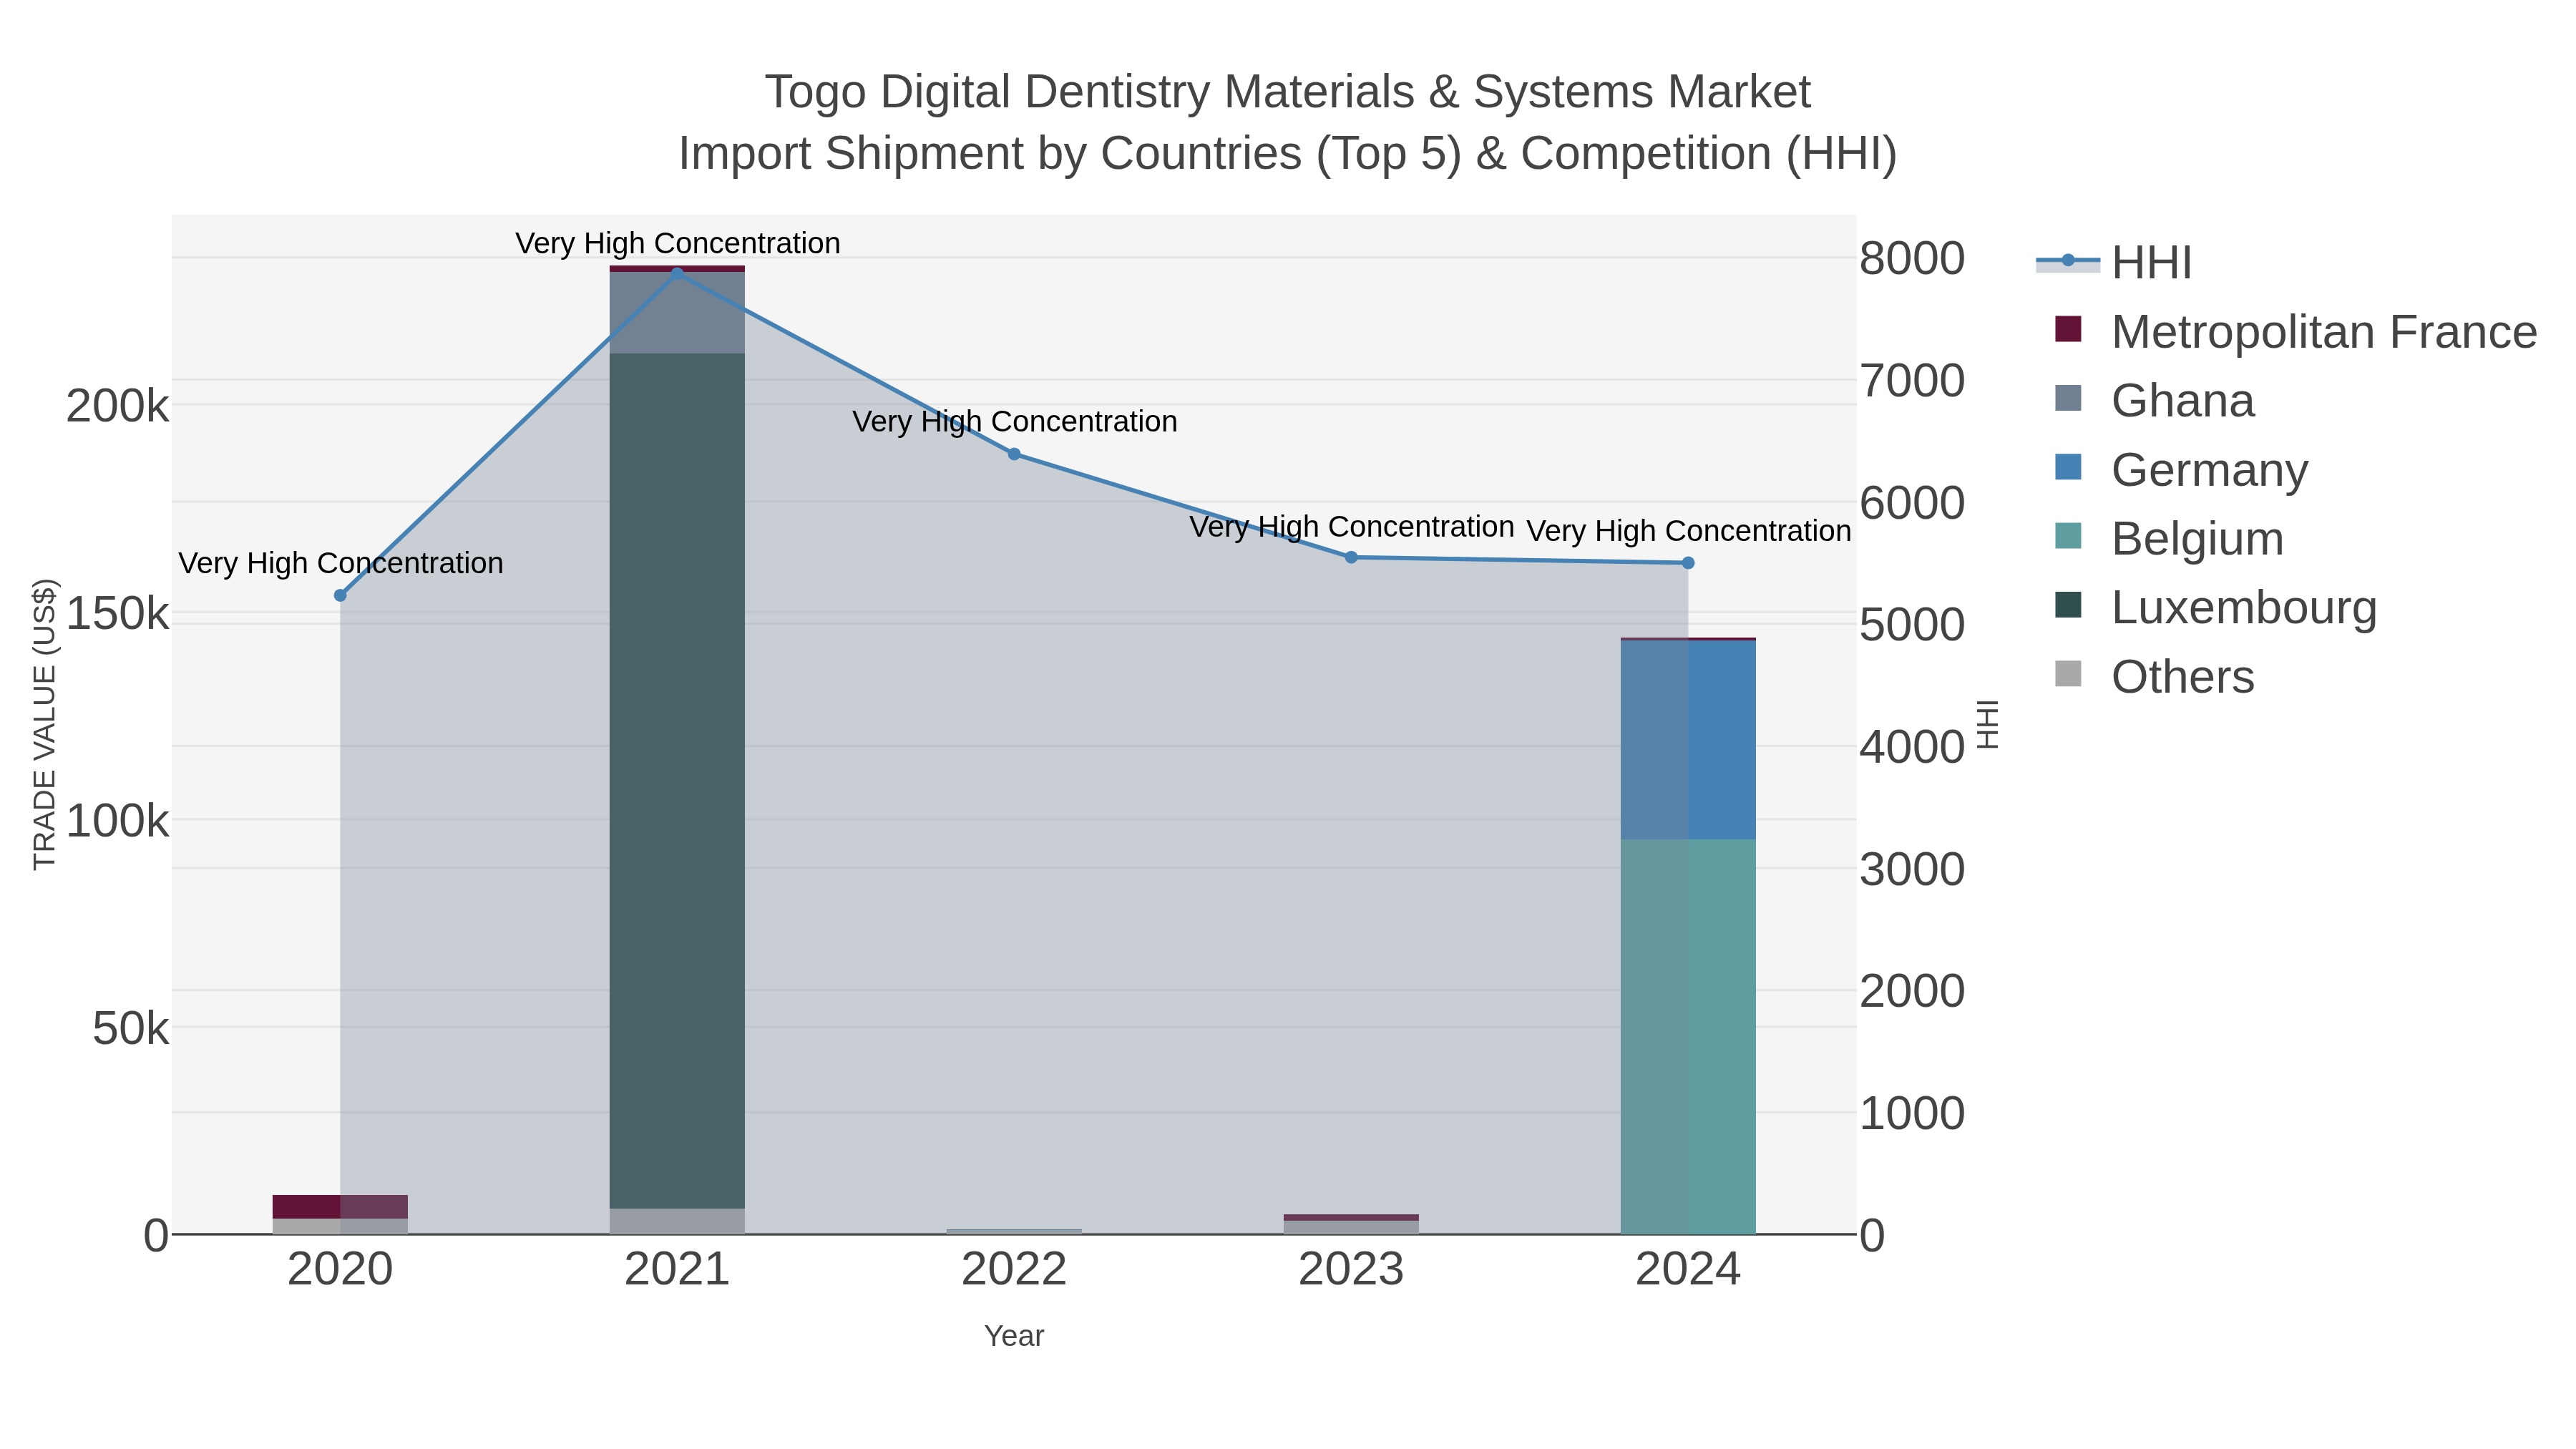Click the HHI line marker for 2021
Image resolution: width=2576 pixels, height=1449 pixels.
pos(677,273)
